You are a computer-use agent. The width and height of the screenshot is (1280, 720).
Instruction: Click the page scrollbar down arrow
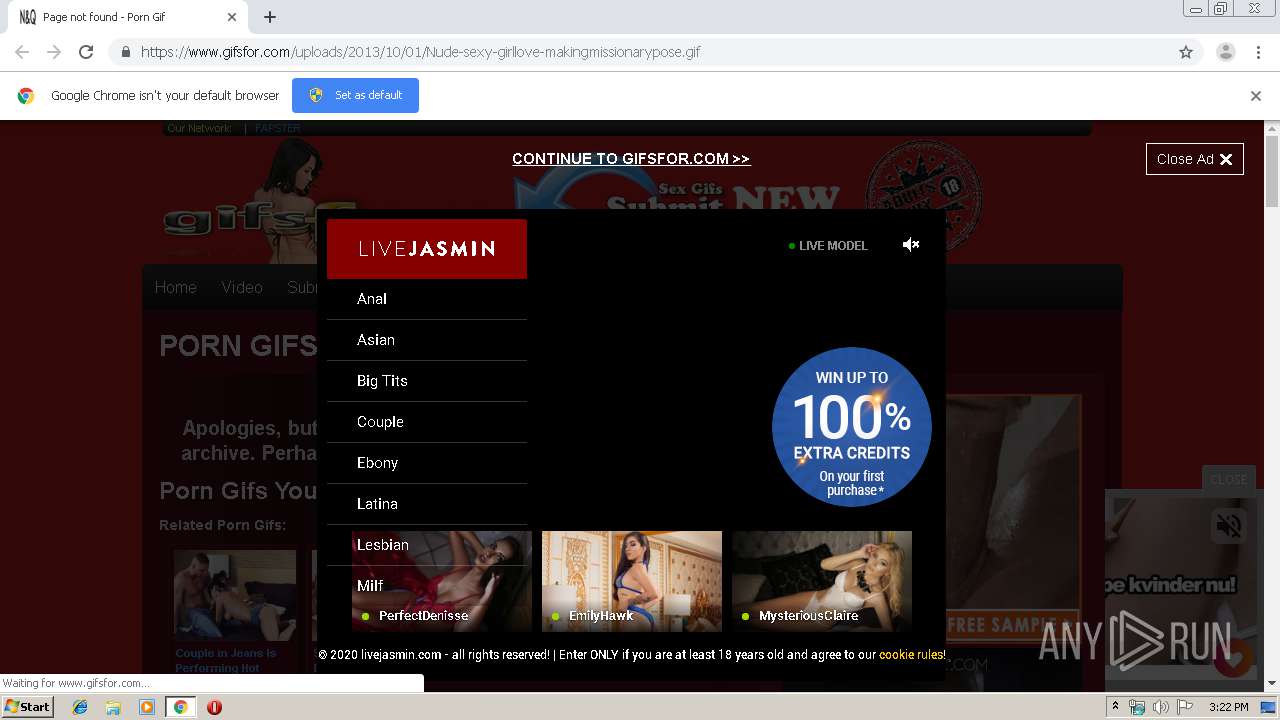pyautogui.click(x=1272, y=683)
